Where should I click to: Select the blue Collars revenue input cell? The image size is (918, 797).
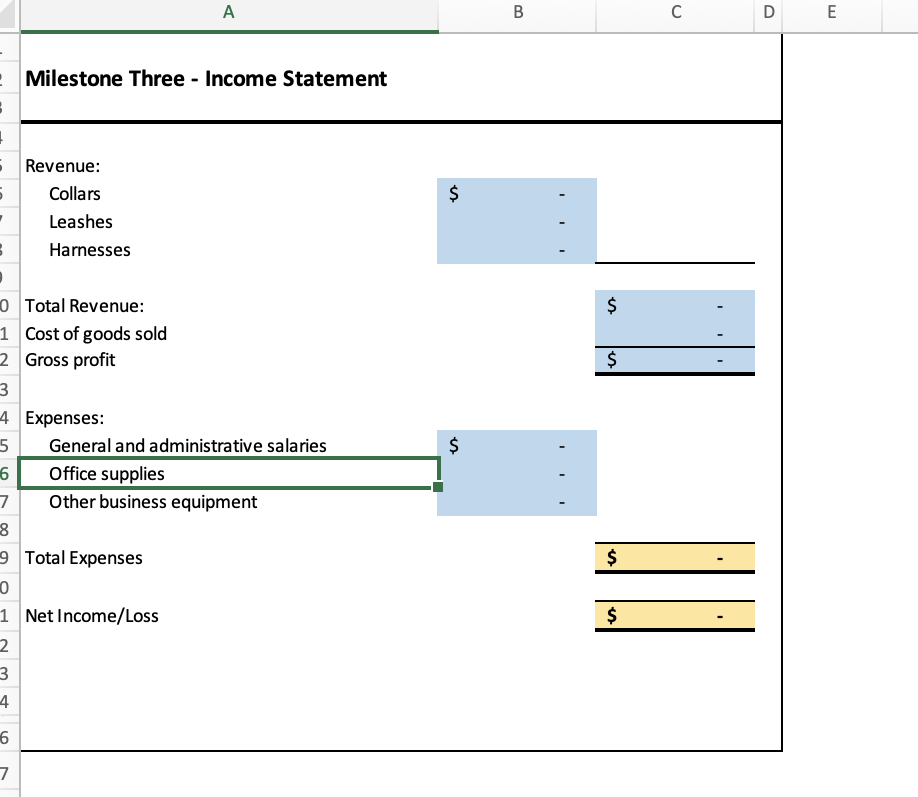[516, 194]
